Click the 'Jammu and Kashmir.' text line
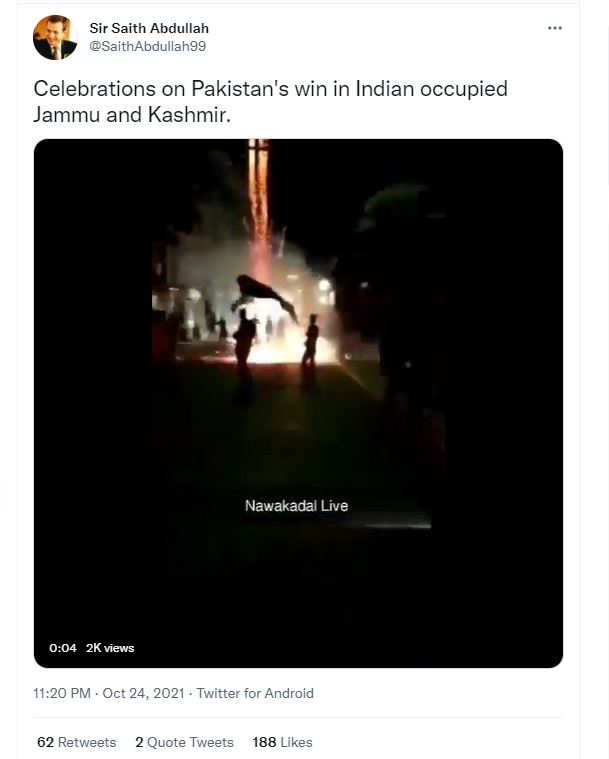609x759 pixels. pos(132,115)
